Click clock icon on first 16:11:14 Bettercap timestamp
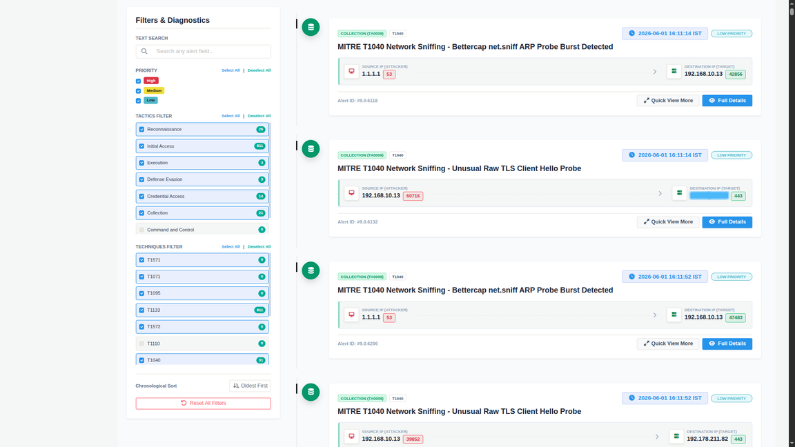This screenshot has width=795, height=448. pyautogui.click(x=632, y=33)
